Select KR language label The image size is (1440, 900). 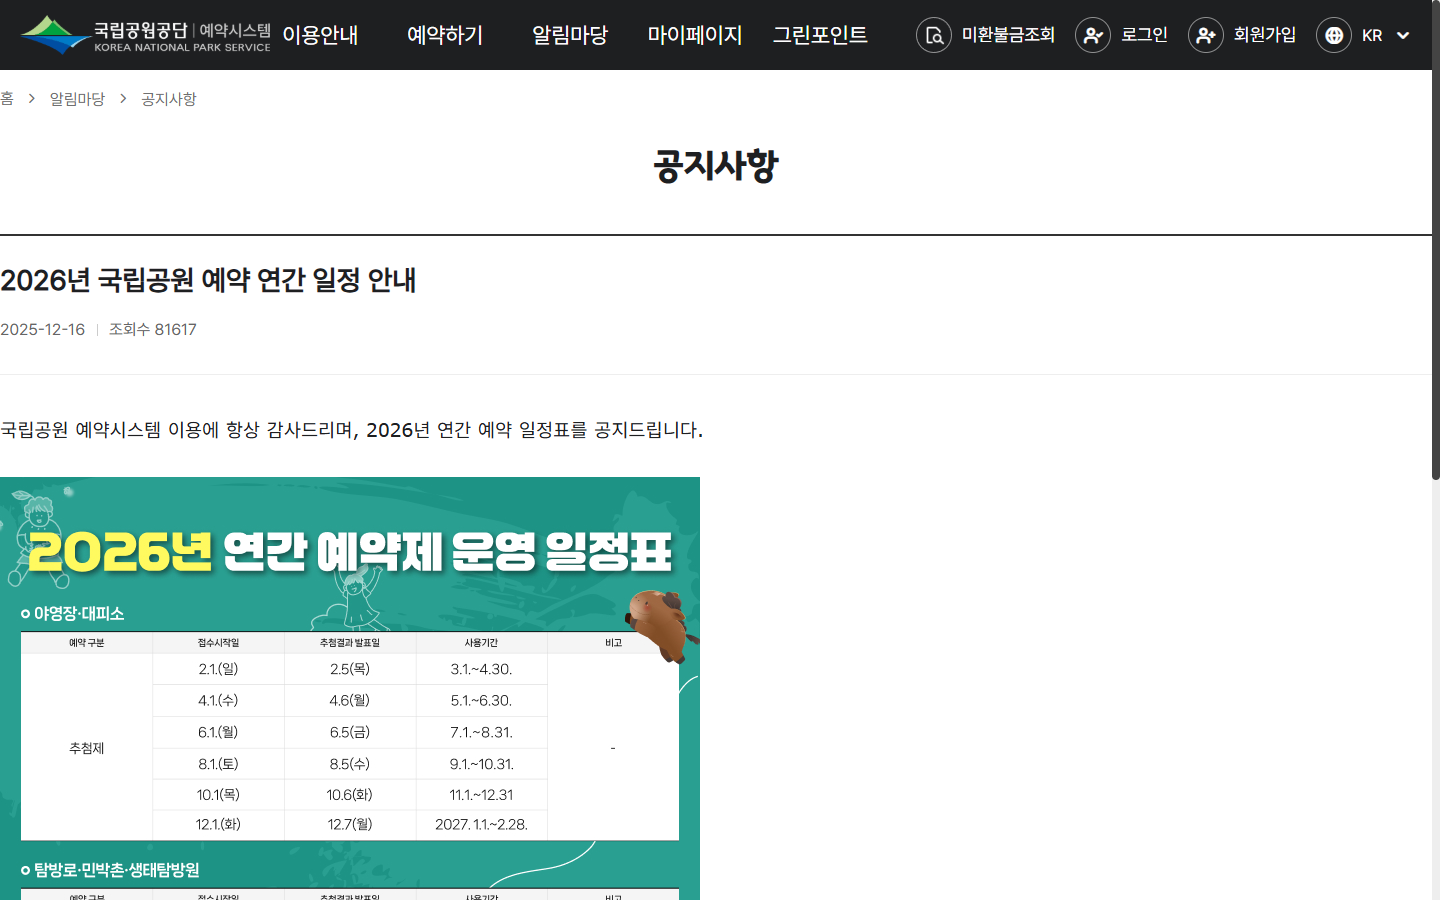pyautogui.click(x=1372, y=35)
